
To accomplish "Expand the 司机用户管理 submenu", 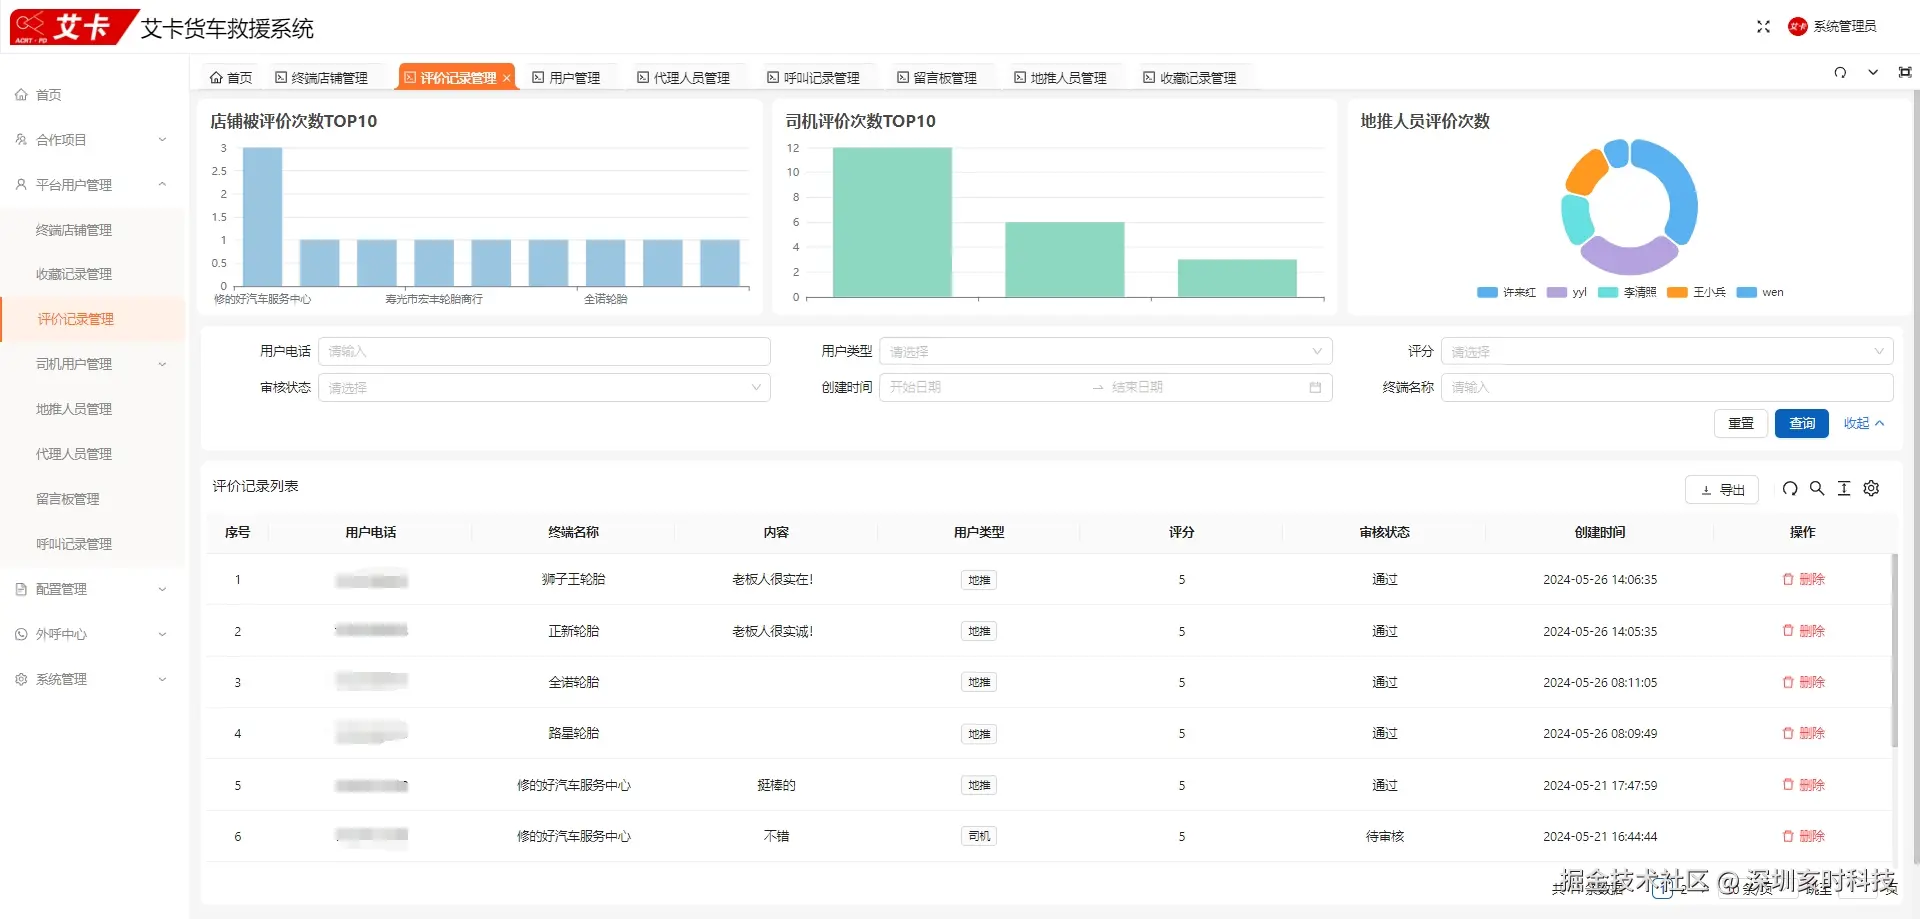I will click(94, 364).
